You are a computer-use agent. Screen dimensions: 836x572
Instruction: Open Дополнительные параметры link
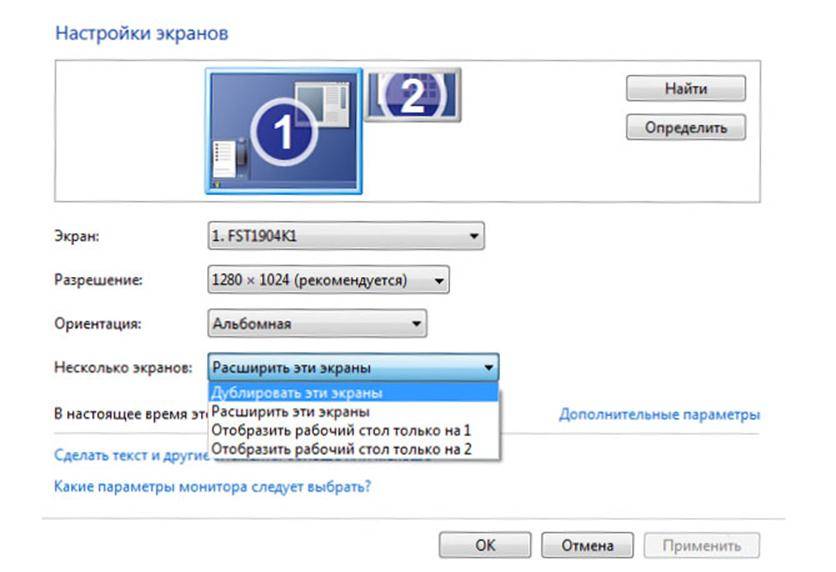[659, 414]
